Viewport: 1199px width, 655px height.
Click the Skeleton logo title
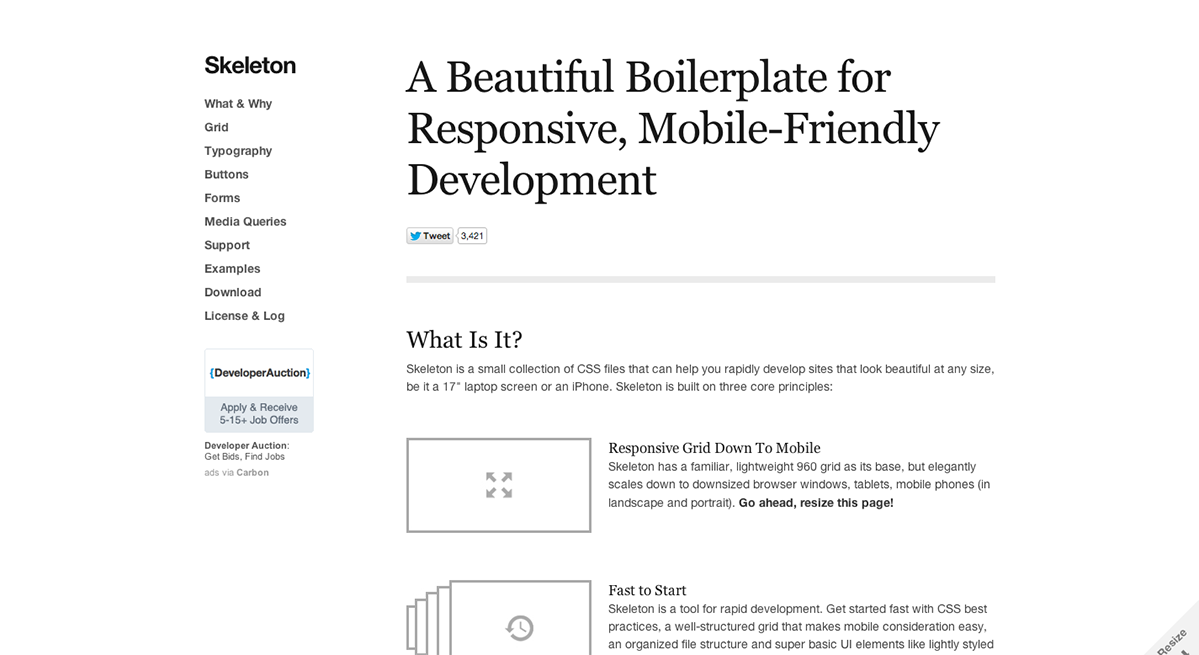point(250,66)
